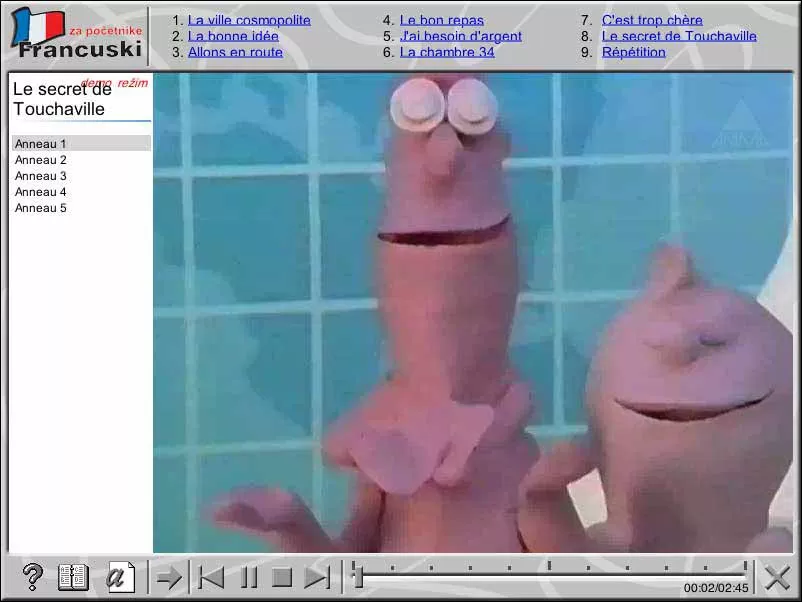Screen dimensions: 802x602
Task: Click the right arrow continue icon
Action: pyautogui.click(x=169, y=578)
